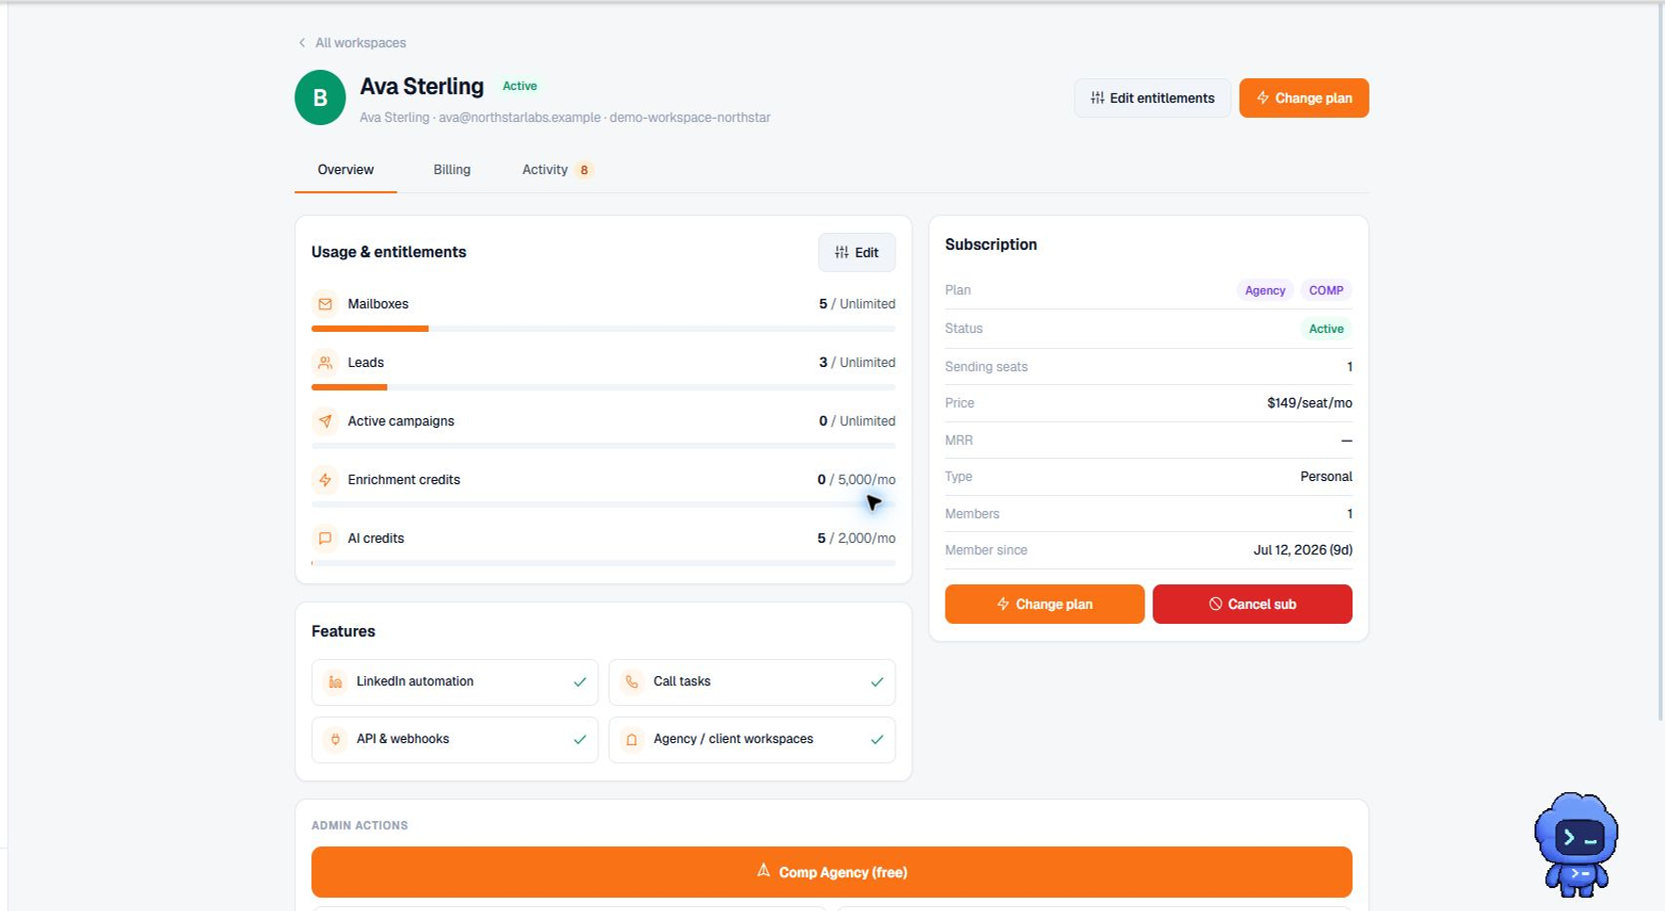
Task: Click the Activity tab count badge
Action: point(584,170)
